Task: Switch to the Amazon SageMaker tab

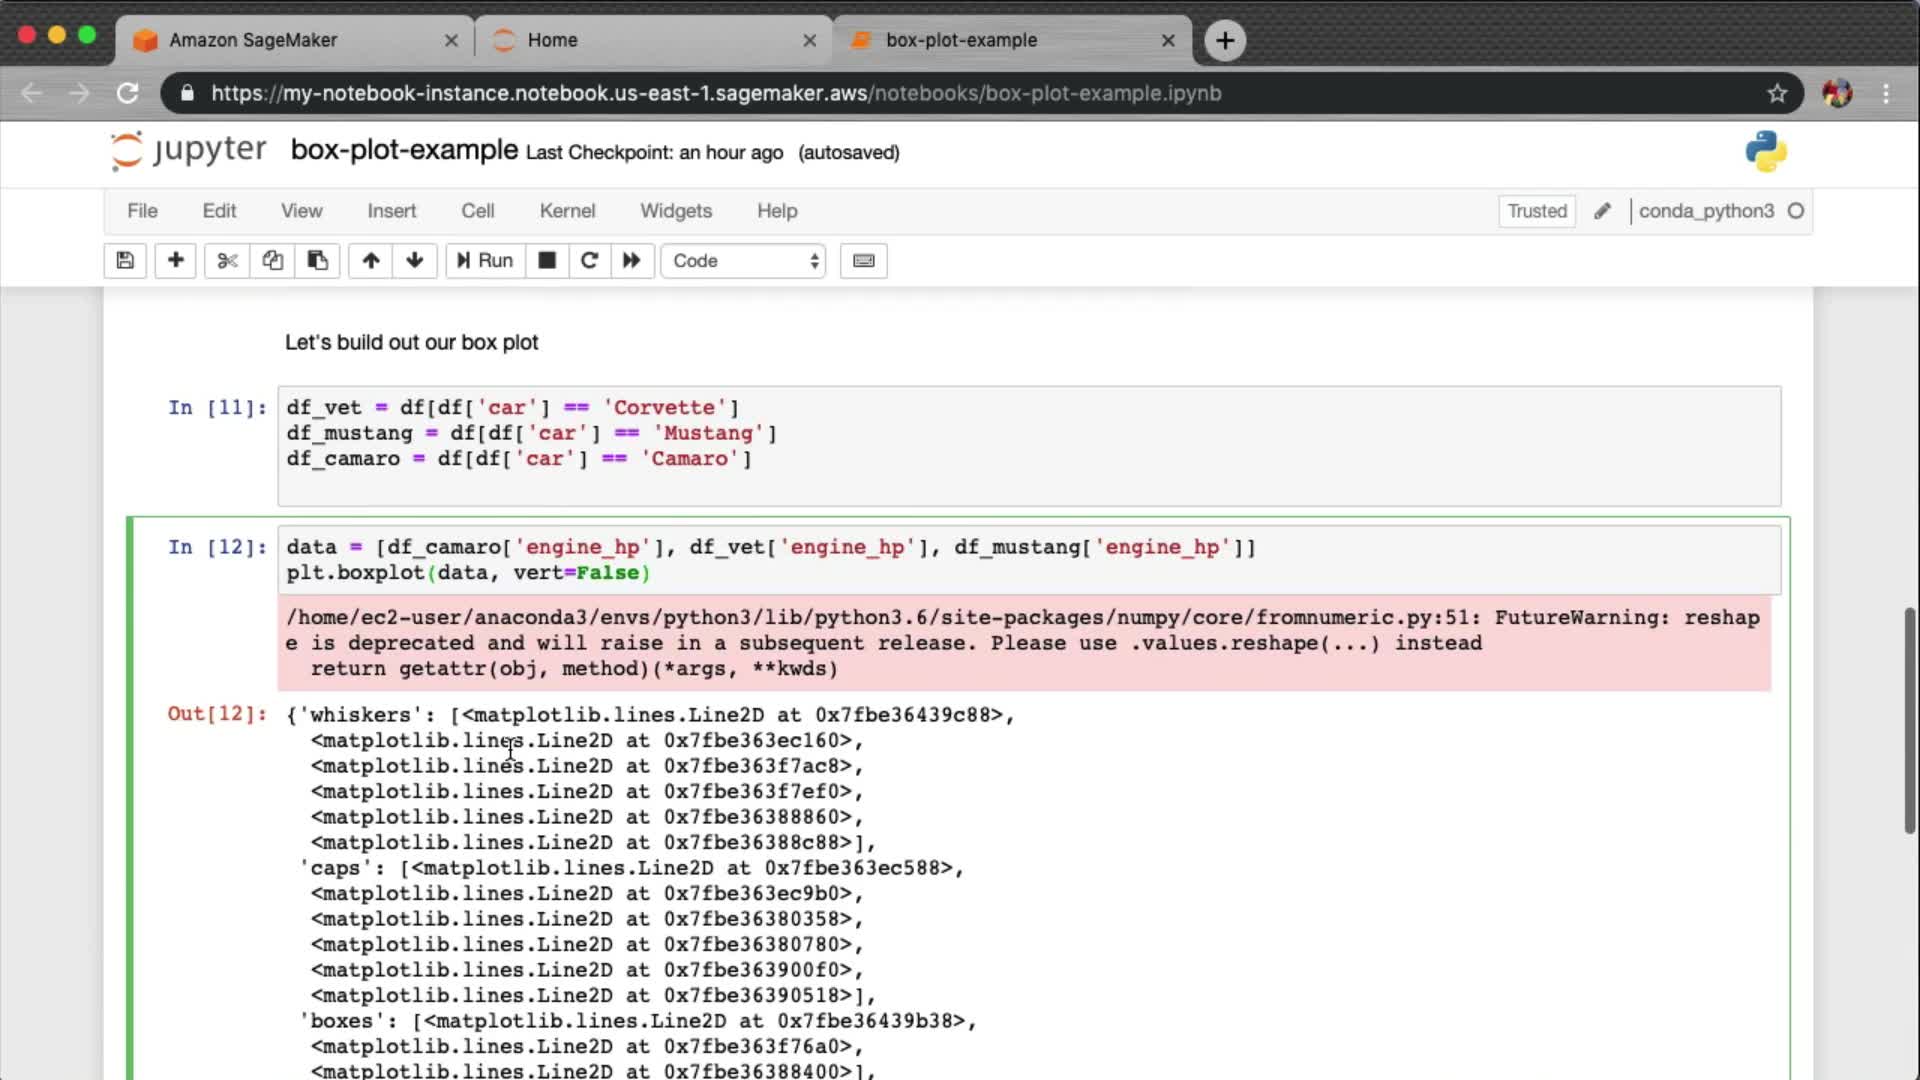Action: click(x=290, y=40)
